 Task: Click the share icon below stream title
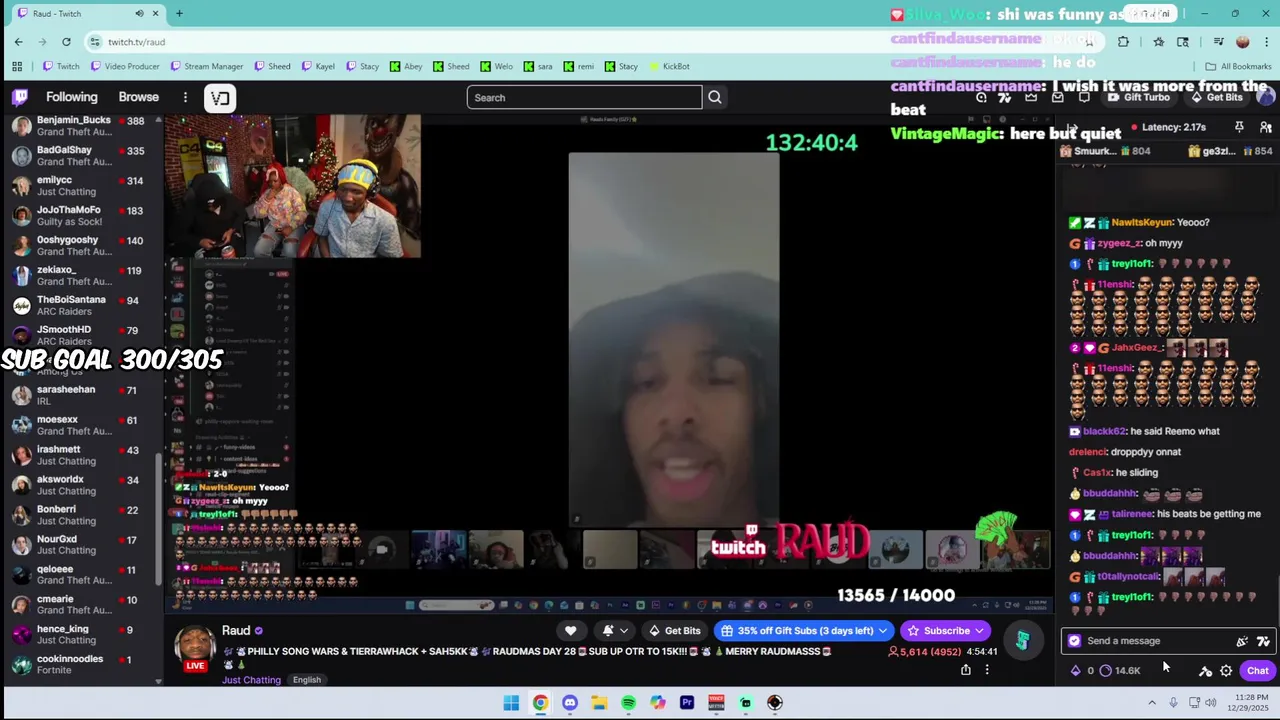click(965, 670)
